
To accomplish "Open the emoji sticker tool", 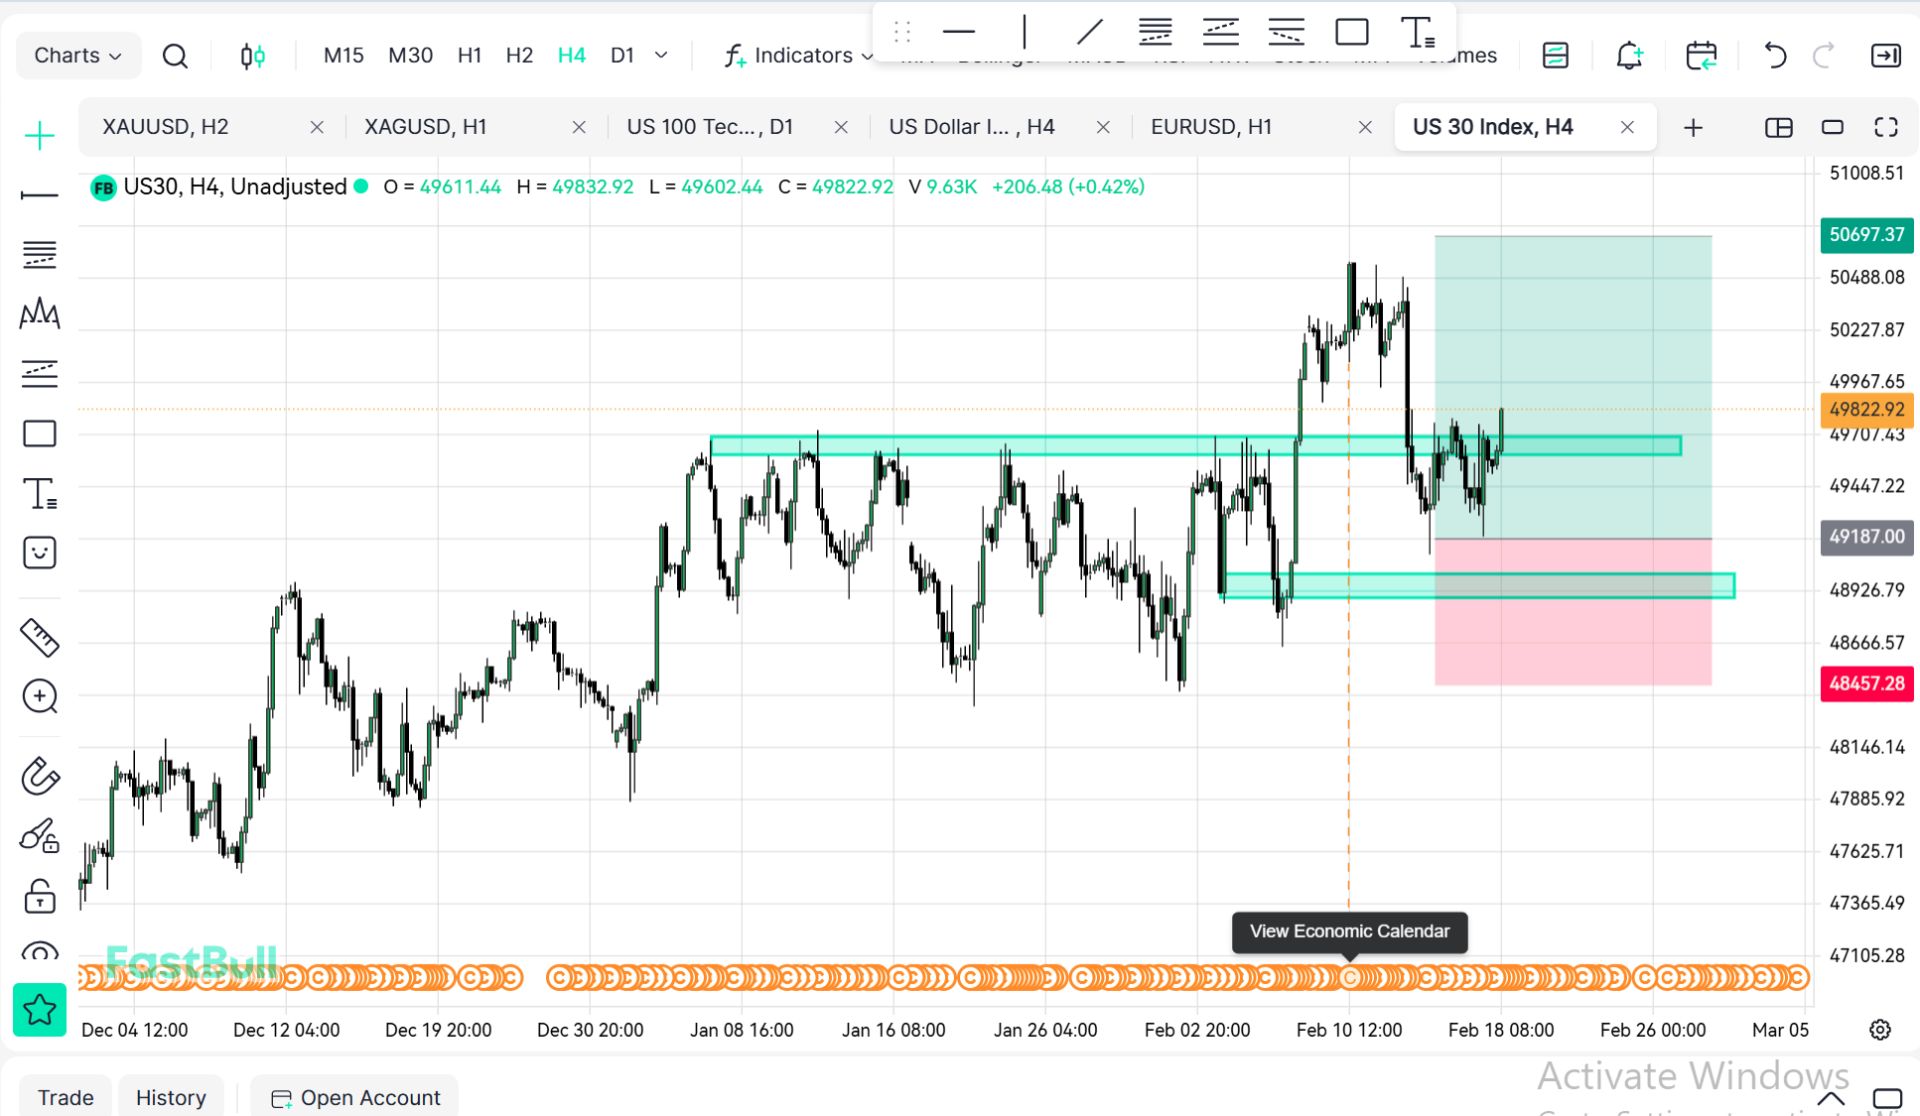I will pyautogui.click(x=40, y=552).
